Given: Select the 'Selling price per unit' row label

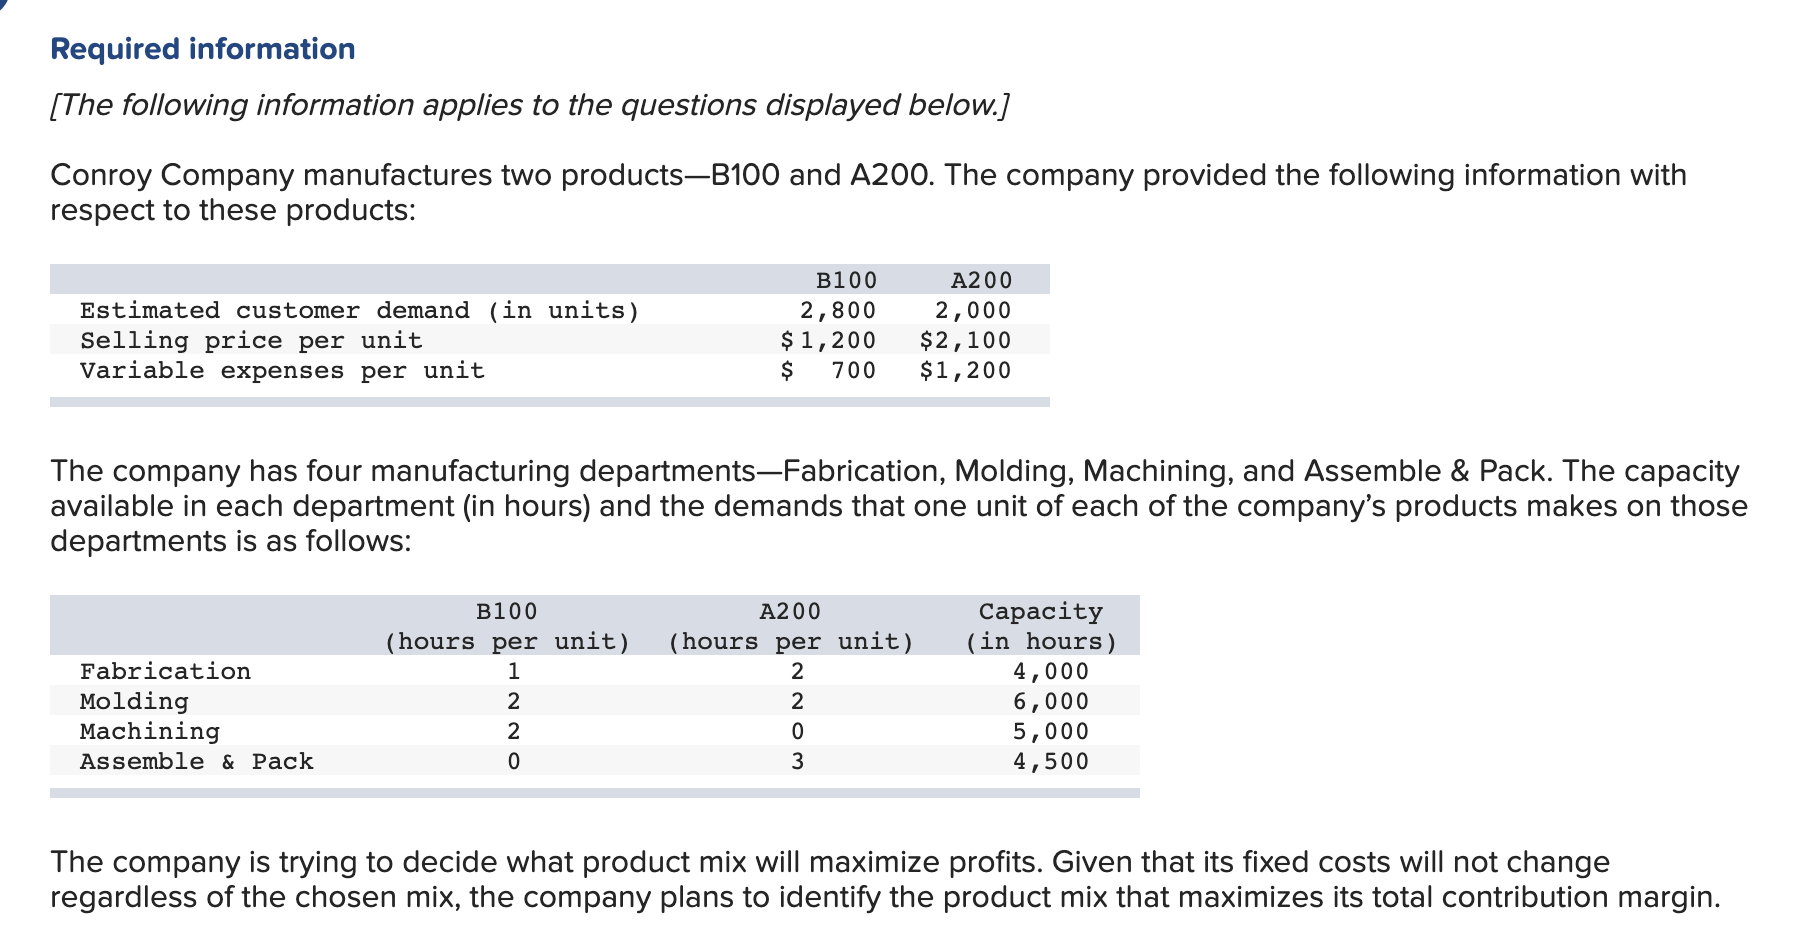Looking at the screenshot, I should [x=251, y=340].
